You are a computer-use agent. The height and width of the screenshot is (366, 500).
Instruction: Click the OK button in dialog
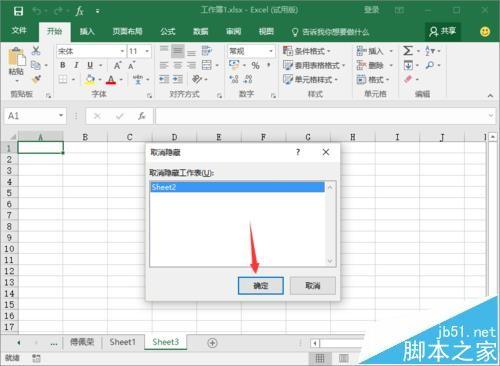[x=261, y=286]
